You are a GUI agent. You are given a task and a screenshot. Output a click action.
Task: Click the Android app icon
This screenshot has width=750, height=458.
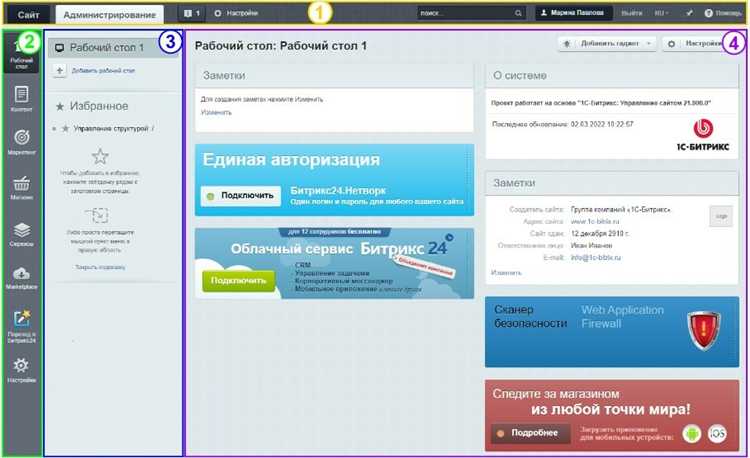pos(692,434)
